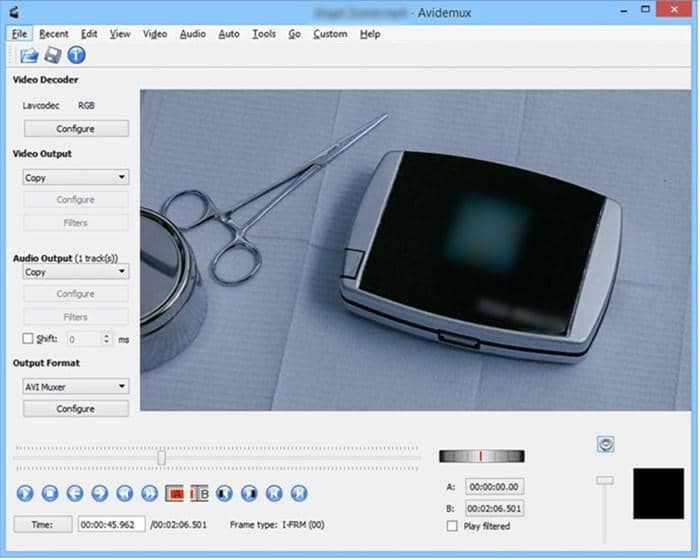Click the Frame type I-FRM (00) text
This screenshot has width=700, height=560.
coord(277,525)
